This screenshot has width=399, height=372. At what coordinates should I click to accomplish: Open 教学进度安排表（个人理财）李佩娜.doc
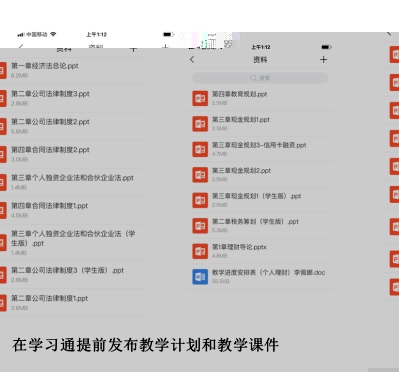click(269, 273)
